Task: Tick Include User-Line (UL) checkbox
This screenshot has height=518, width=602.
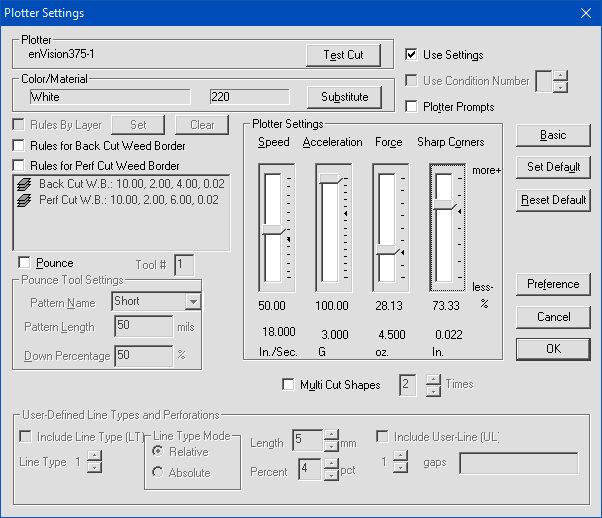Action: pos(382,436)
